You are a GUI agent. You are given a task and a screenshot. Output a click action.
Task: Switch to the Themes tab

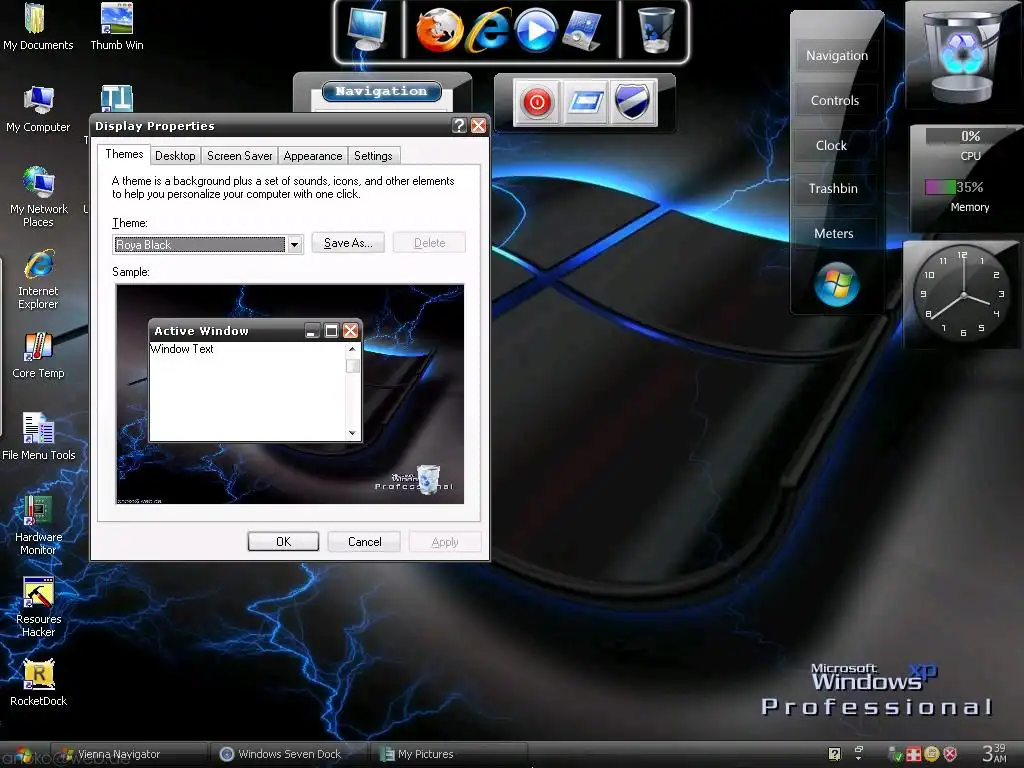tap(124, 154)
